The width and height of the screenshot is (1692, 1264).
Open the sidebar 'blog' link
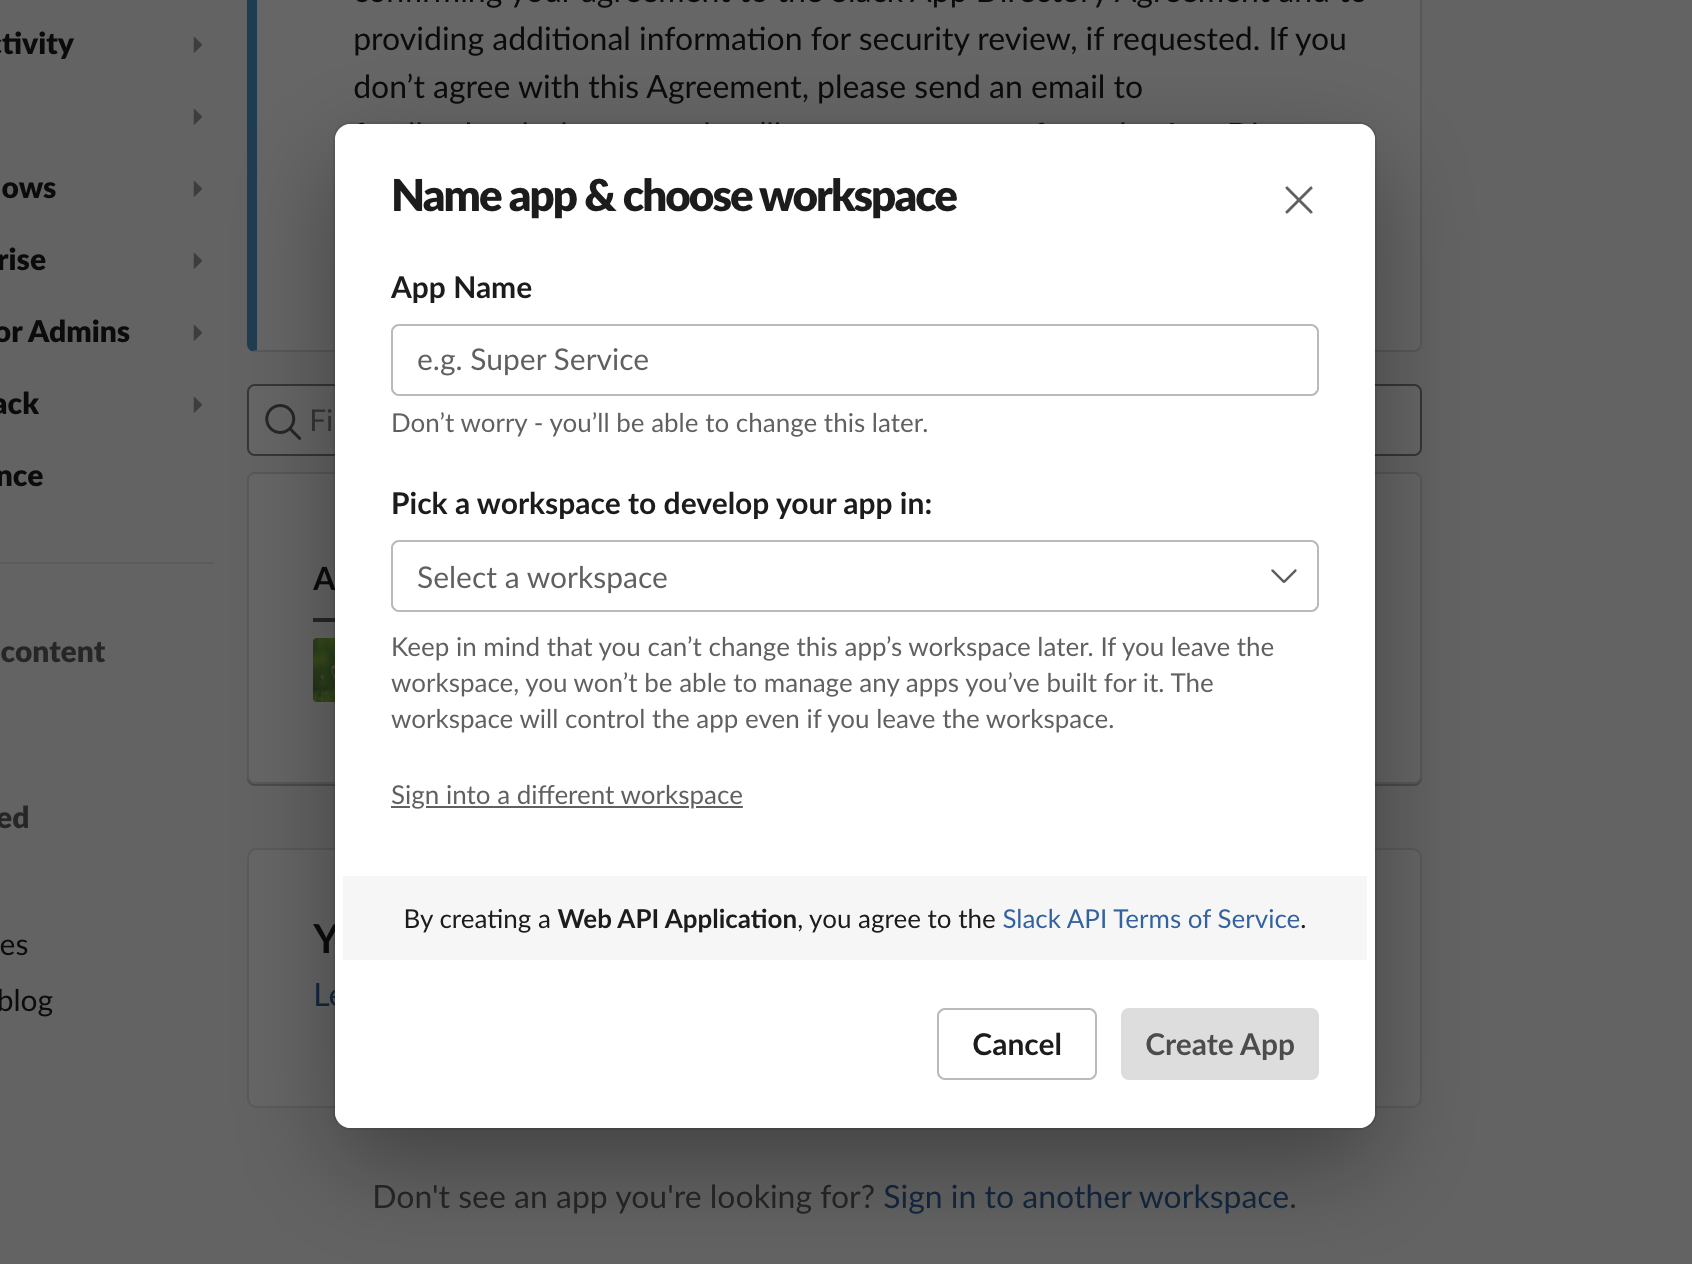coord(26,1001)
